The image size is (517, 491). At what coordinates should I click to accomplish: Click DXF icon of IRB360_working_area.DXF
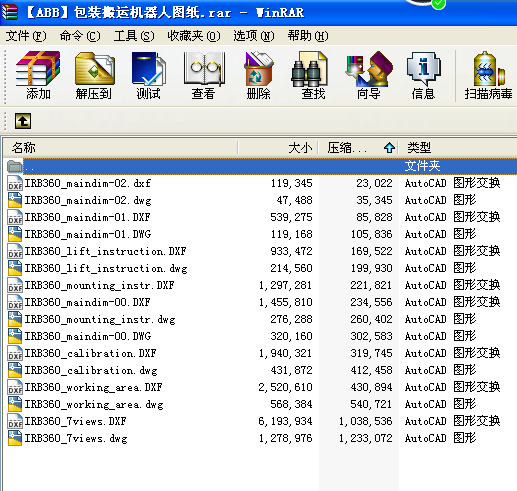coord(15,387)
